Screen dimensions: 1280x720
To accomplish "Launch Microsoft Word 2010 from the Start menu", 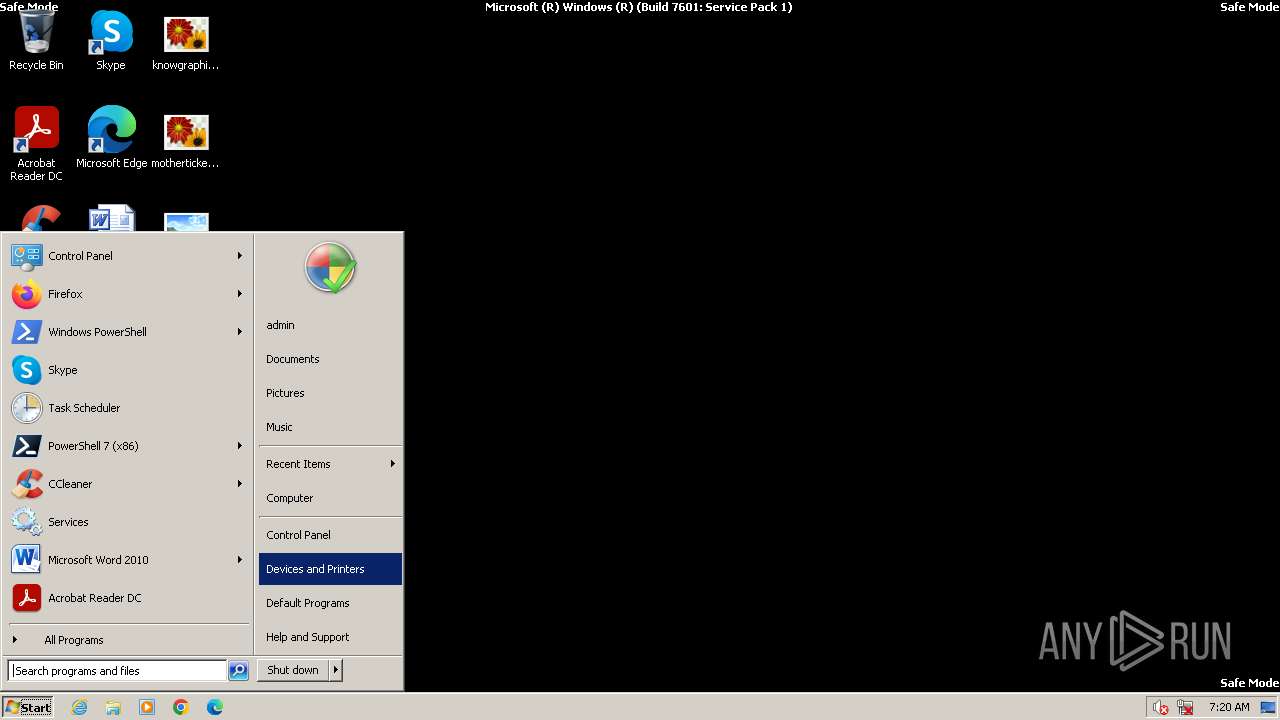I will coord(127,560).
